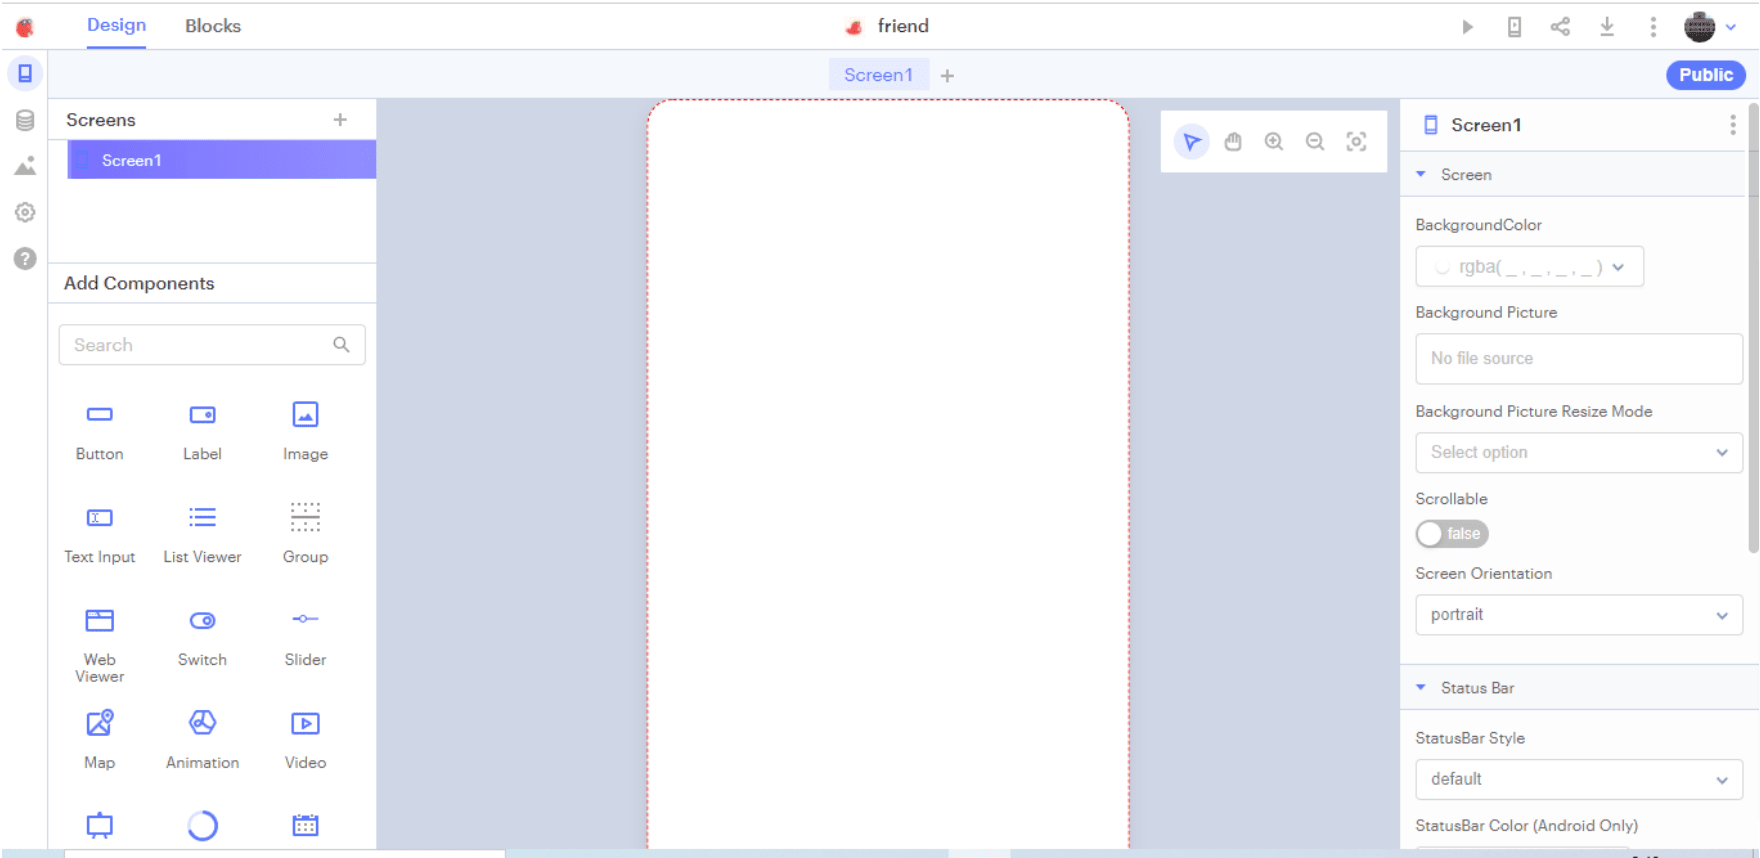Switch to the Blocks tab
Image resolution: width=1760 pixels, height=858 pixels.
(213, 26)
